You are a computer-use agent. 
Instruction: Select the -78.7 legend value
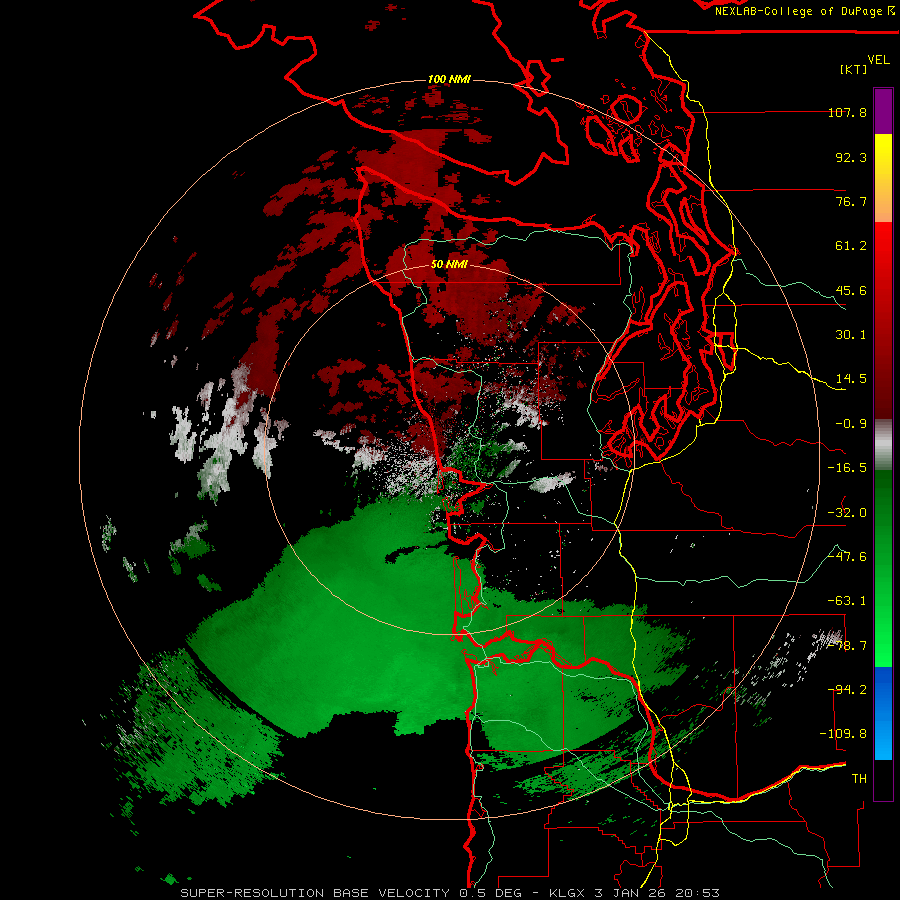847,646
